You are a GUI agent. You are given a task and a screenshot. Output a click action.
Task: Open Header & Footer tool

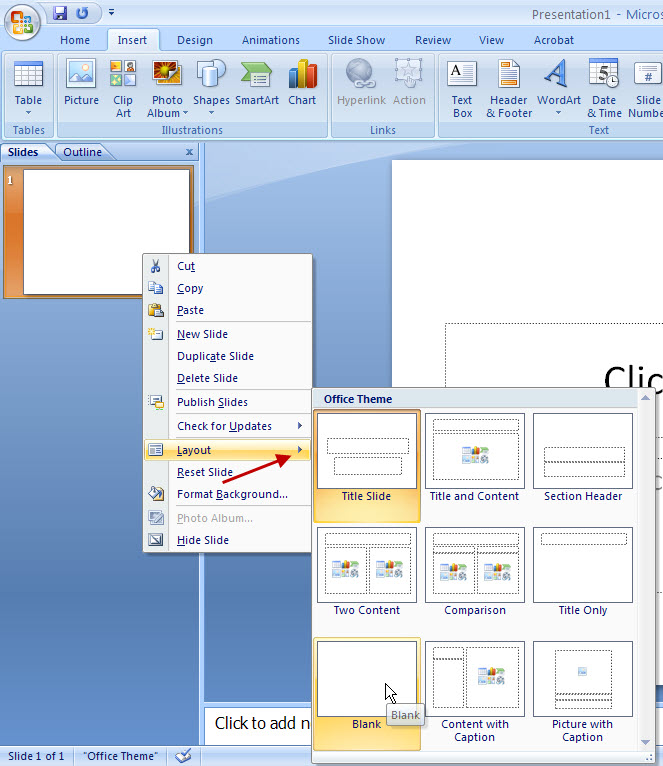(509, 89)
